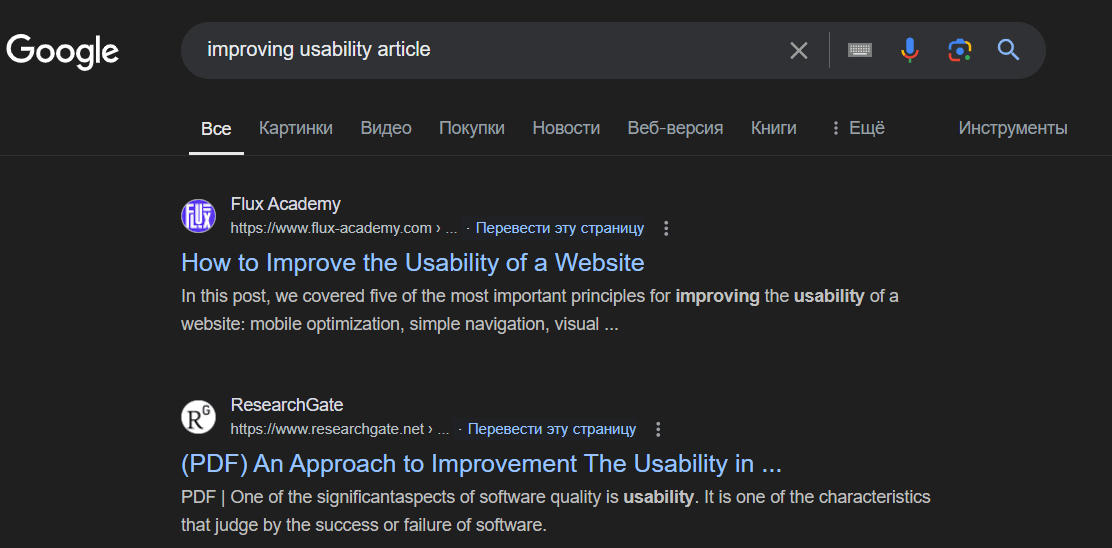Open three-dot options for ResearchGate result
This screenshot has width=1112, height=548.
click(x=658, y=429)
